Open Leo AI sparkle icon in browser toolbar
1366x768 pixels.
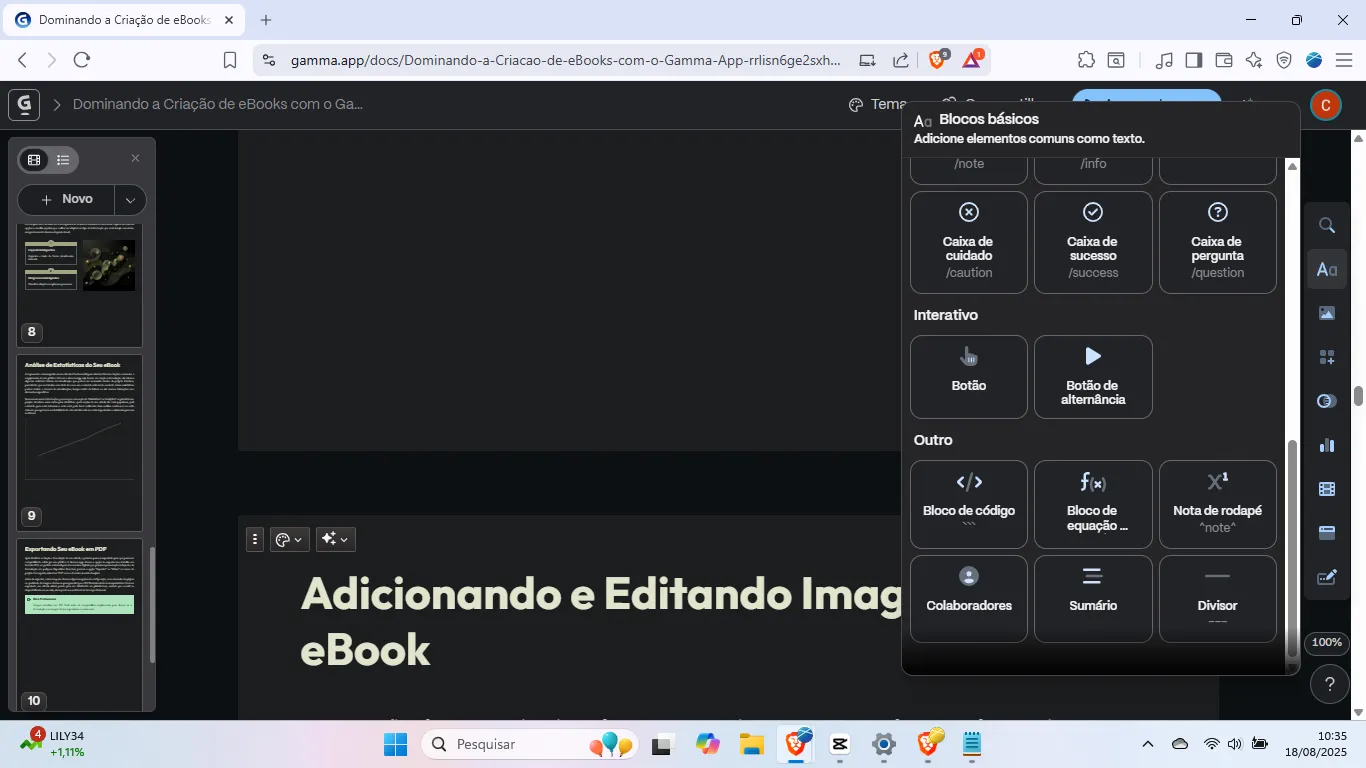point(1254,60)
